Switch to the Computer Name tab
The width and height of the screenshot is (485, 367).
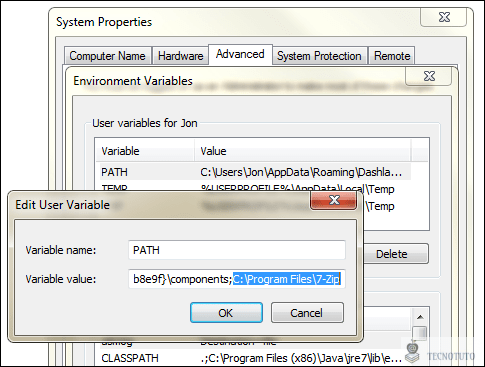click(x=107, y=56)
